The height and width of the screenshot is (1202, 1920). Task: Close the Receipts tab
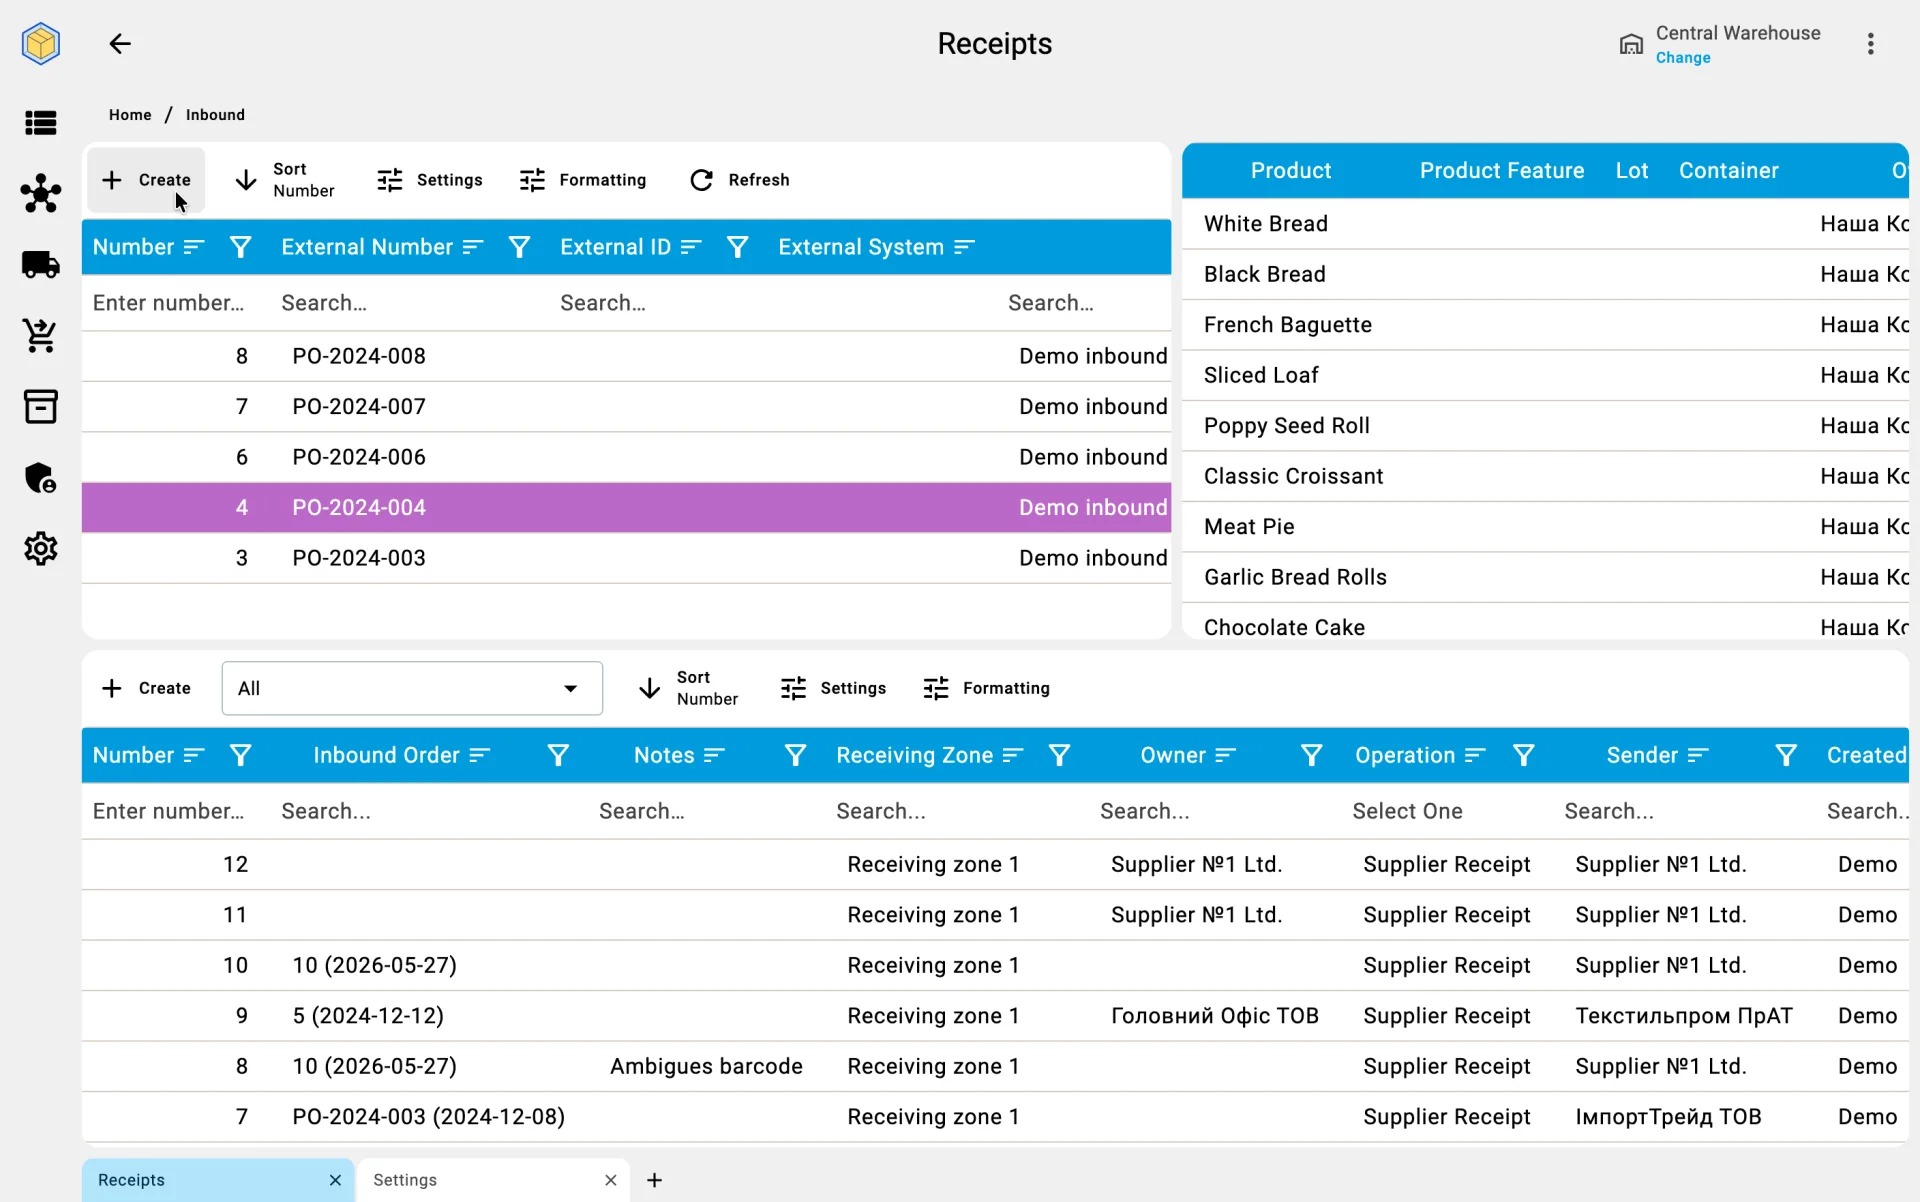point(335,1180)
